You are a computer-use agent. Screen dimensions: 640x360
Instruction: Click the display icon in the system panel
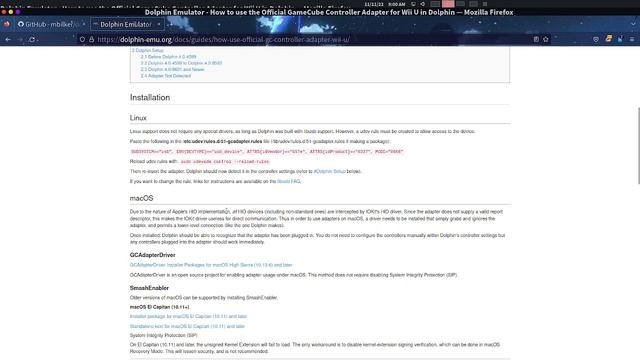pos(413,4)
